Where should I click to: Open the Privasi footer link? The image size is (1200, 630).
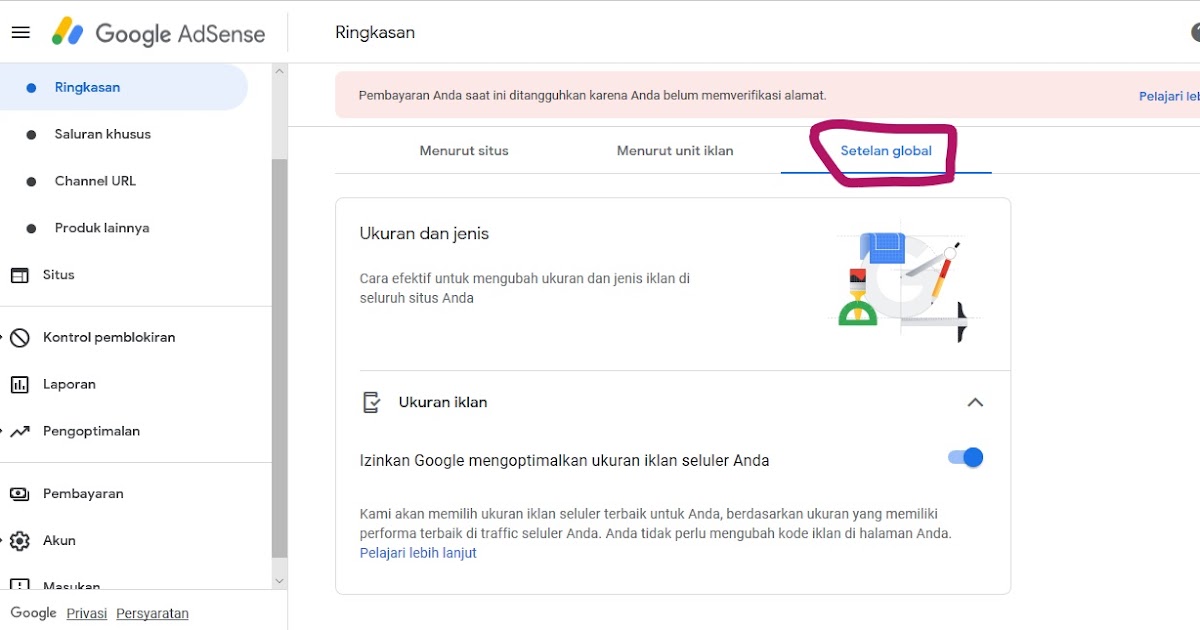[x=86, y=613]
